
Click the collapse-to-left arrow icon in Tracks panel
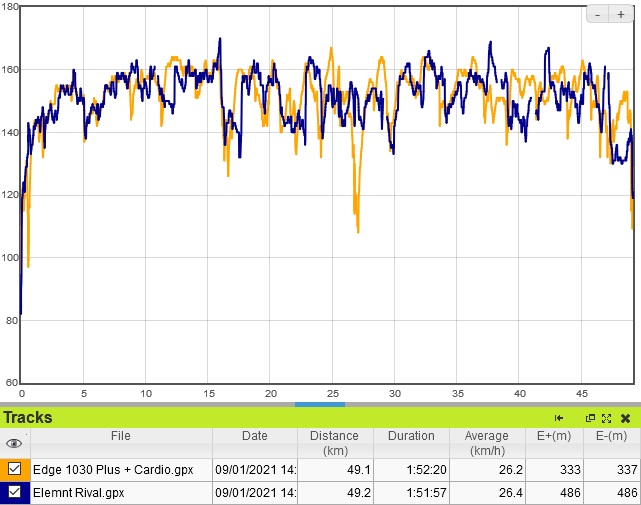coord(559,418)
